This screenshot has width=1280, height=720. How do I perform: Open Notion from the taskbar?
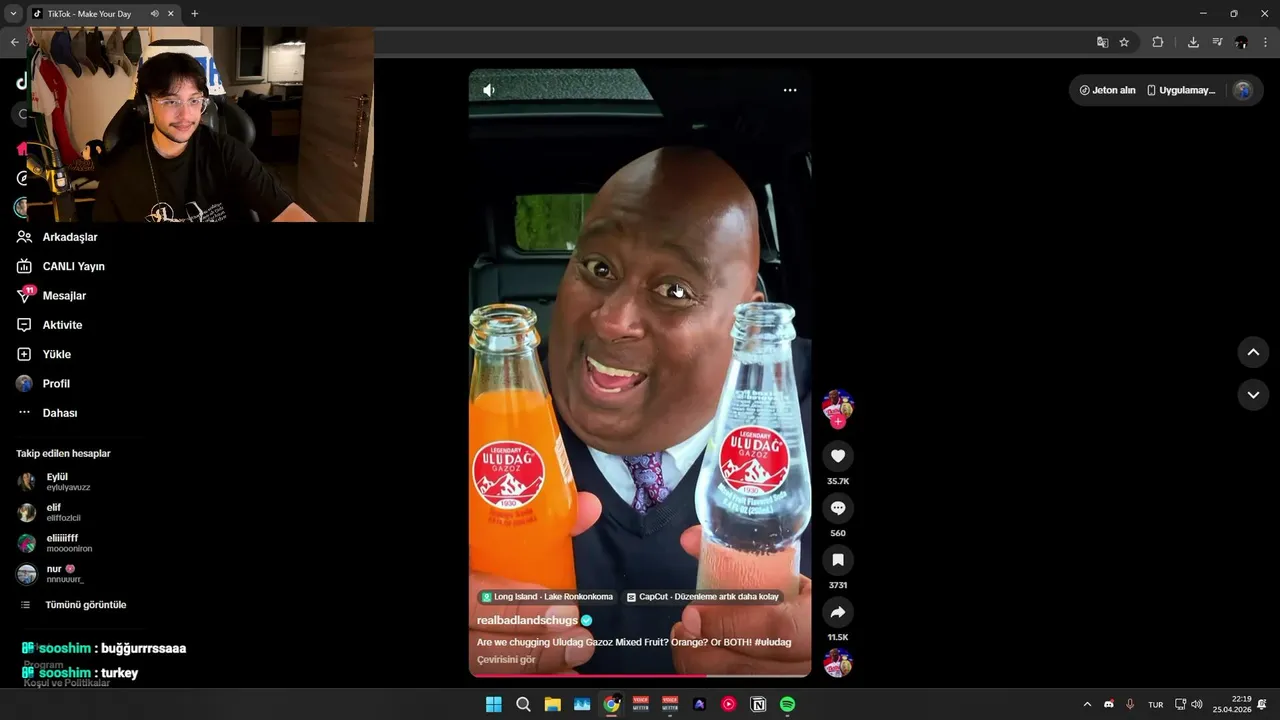coord(758,704)
